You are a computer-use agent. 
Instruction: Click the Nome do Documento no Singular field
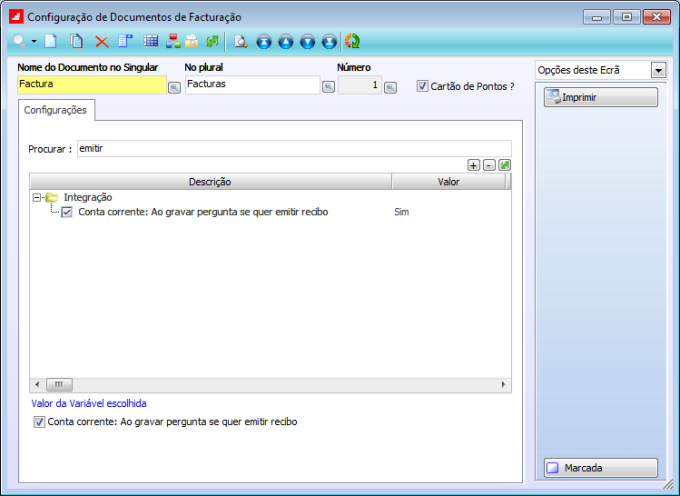pyautogui.click(x=92, y=85)
